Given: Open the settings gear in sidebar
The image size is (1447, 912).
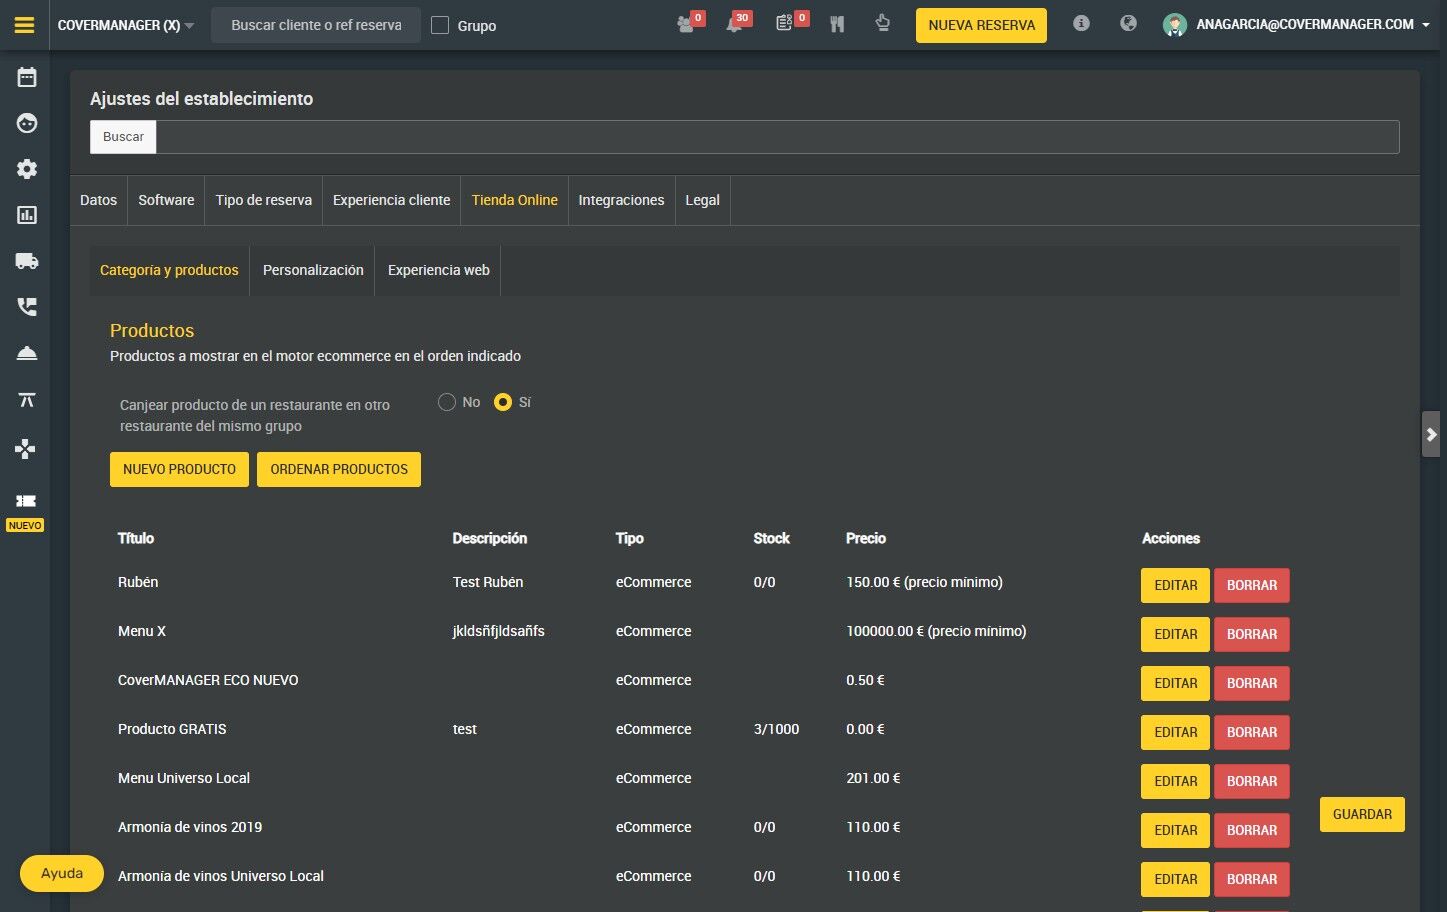Looking at the screenshot, I should pyautogui.click(x=27, y=169).
